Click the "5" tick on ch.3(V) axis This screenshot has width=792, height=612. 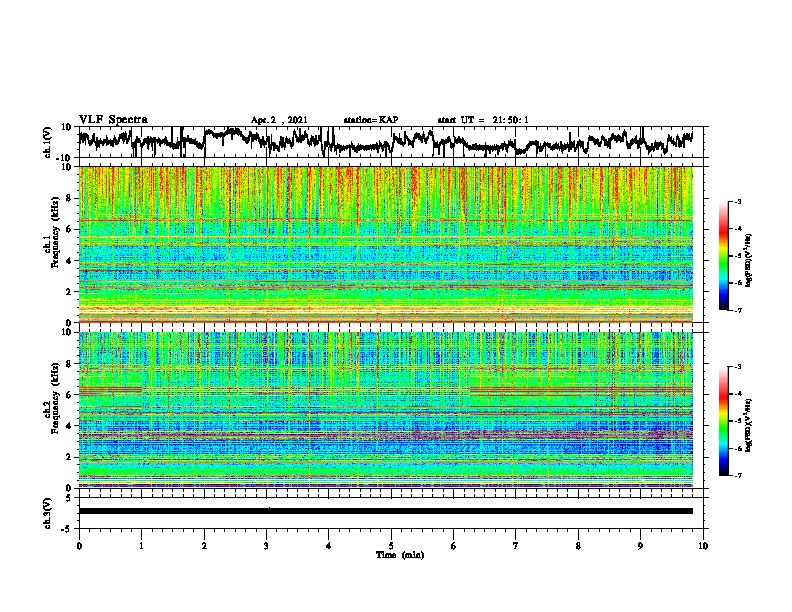(x=69, y=498)
